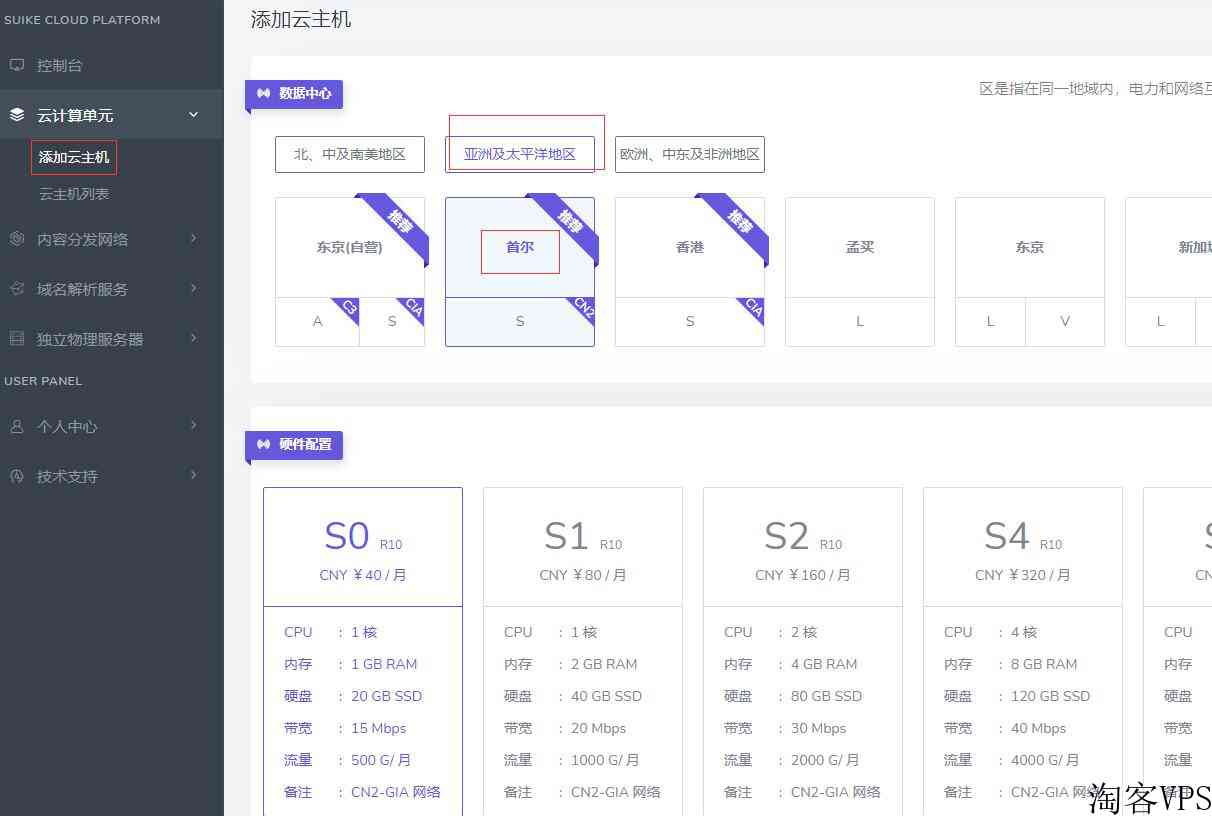Click the 个人中心 user icon
Image resolution: width=1212 pixels, height=816 pixels.
[17, 426]
